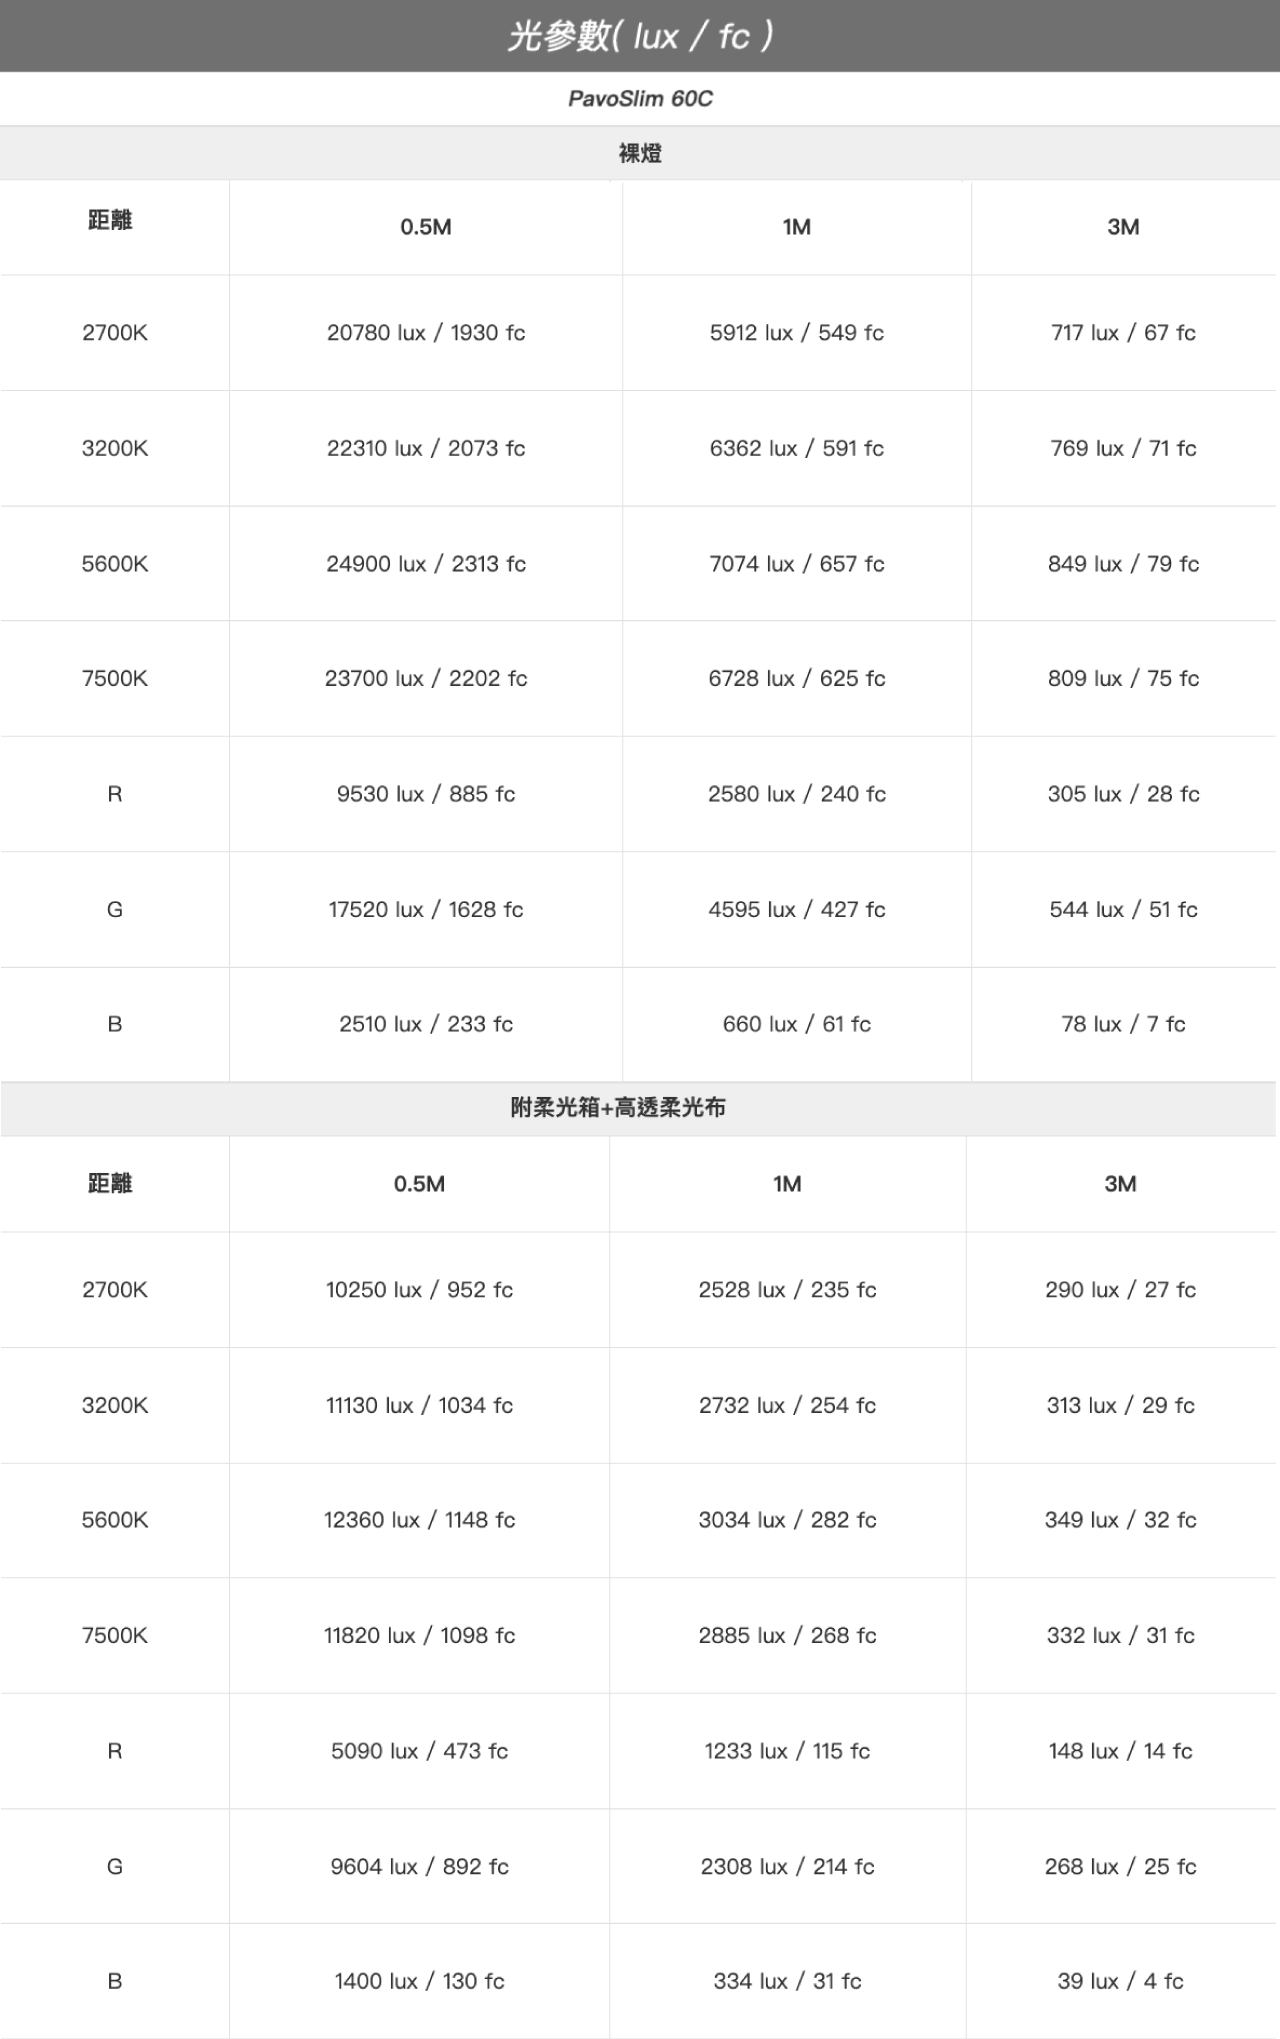This screenshot has height=2039, width=1280.
Task: Click the 1400 lux / 130 fc cell
Action: [x=419, y=1981]
